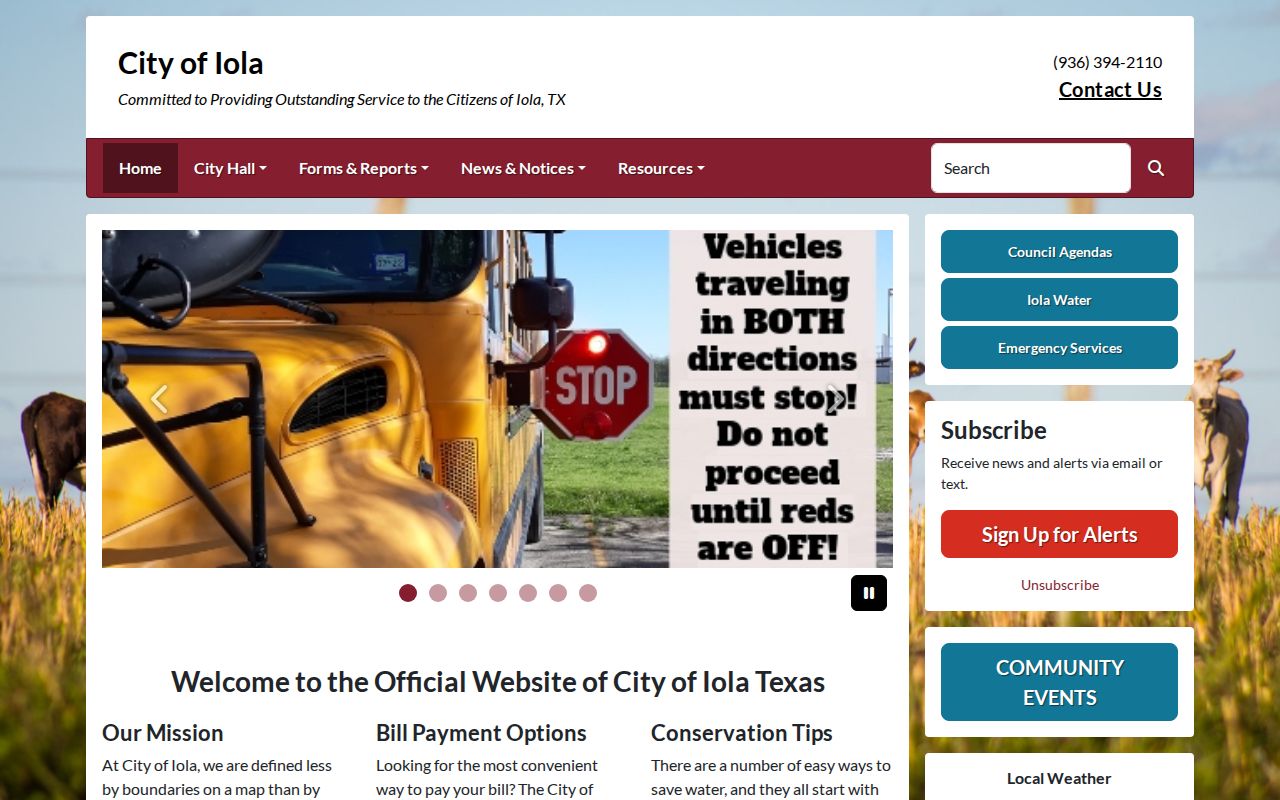Open the Council Agendas button
This screenshot has width=1280, height=800.
1059,252
